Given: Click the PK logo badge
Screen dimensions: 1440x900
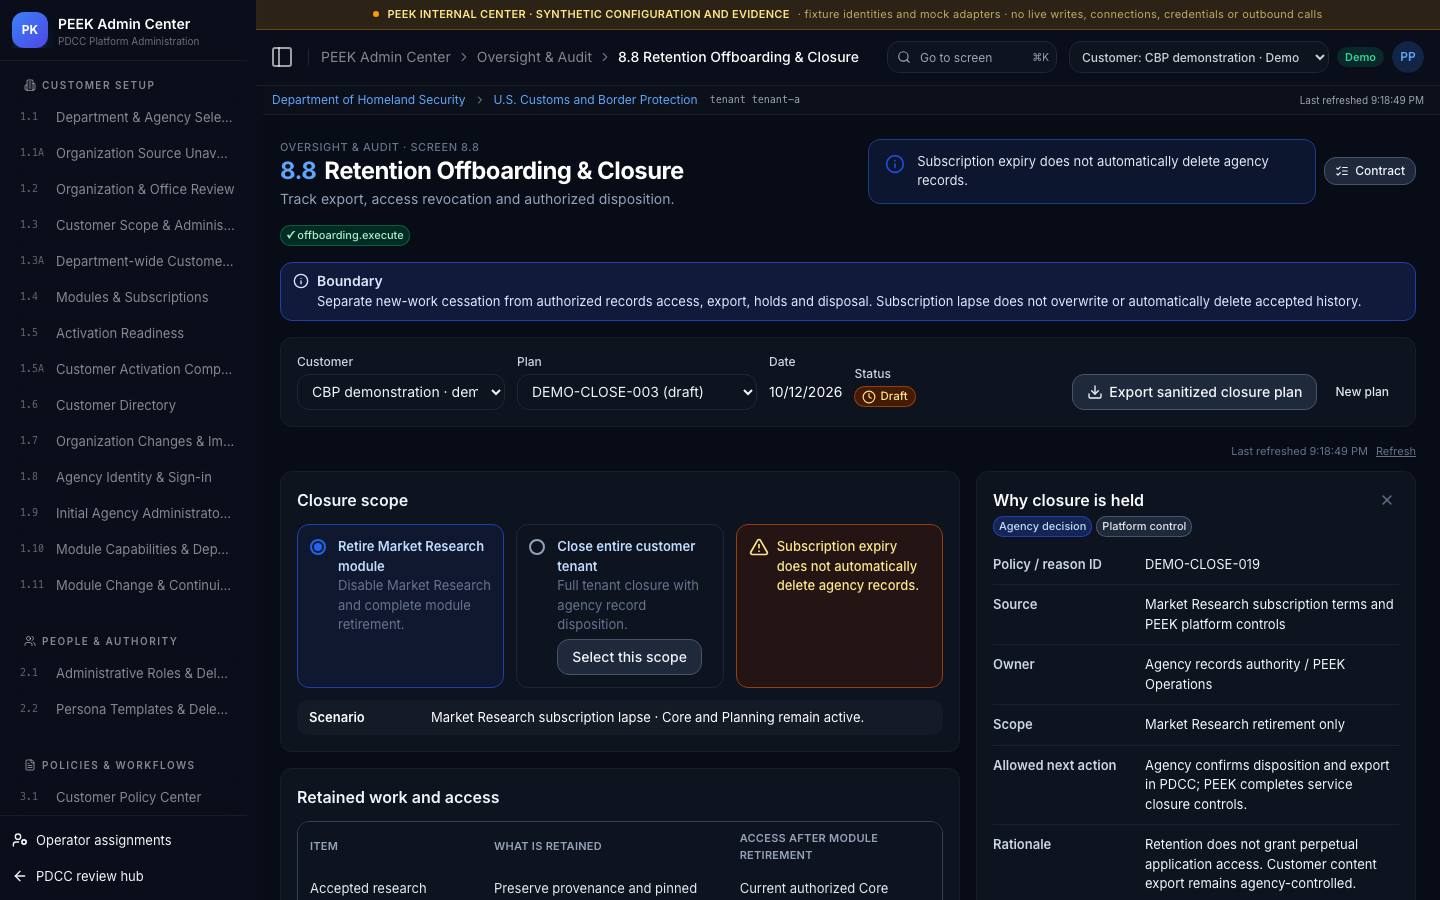Looking at the screenshot, I should pos(30,31).
